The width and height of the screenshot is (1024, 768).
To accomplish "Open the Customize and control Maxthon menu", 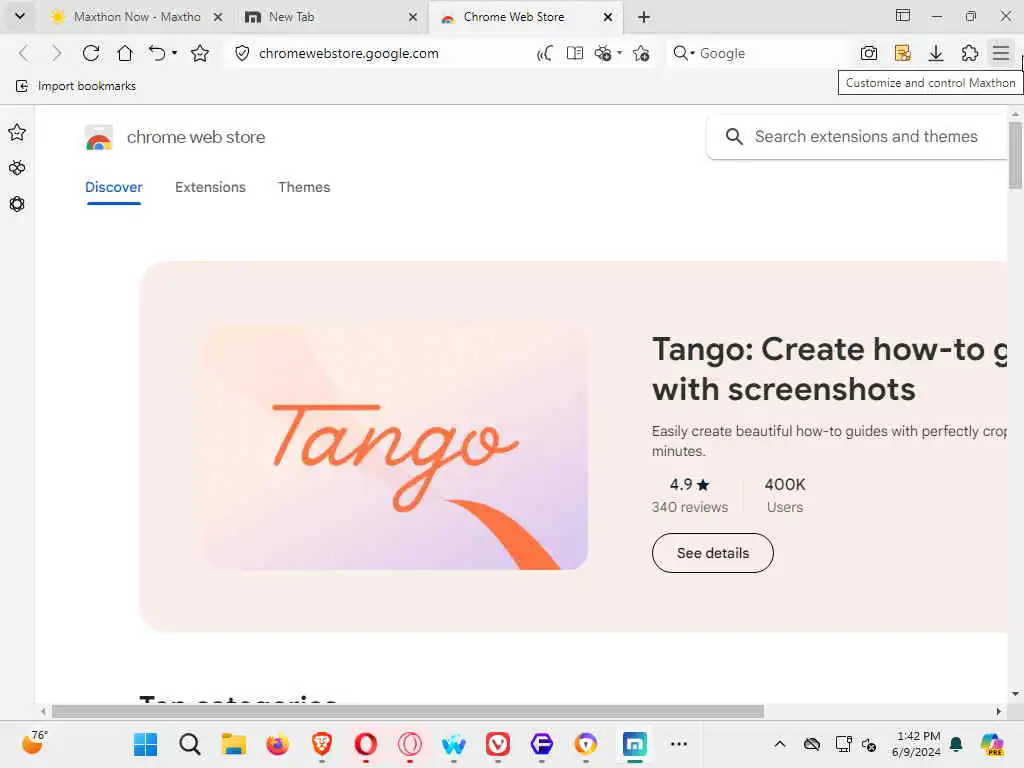I will [1001, 53].
